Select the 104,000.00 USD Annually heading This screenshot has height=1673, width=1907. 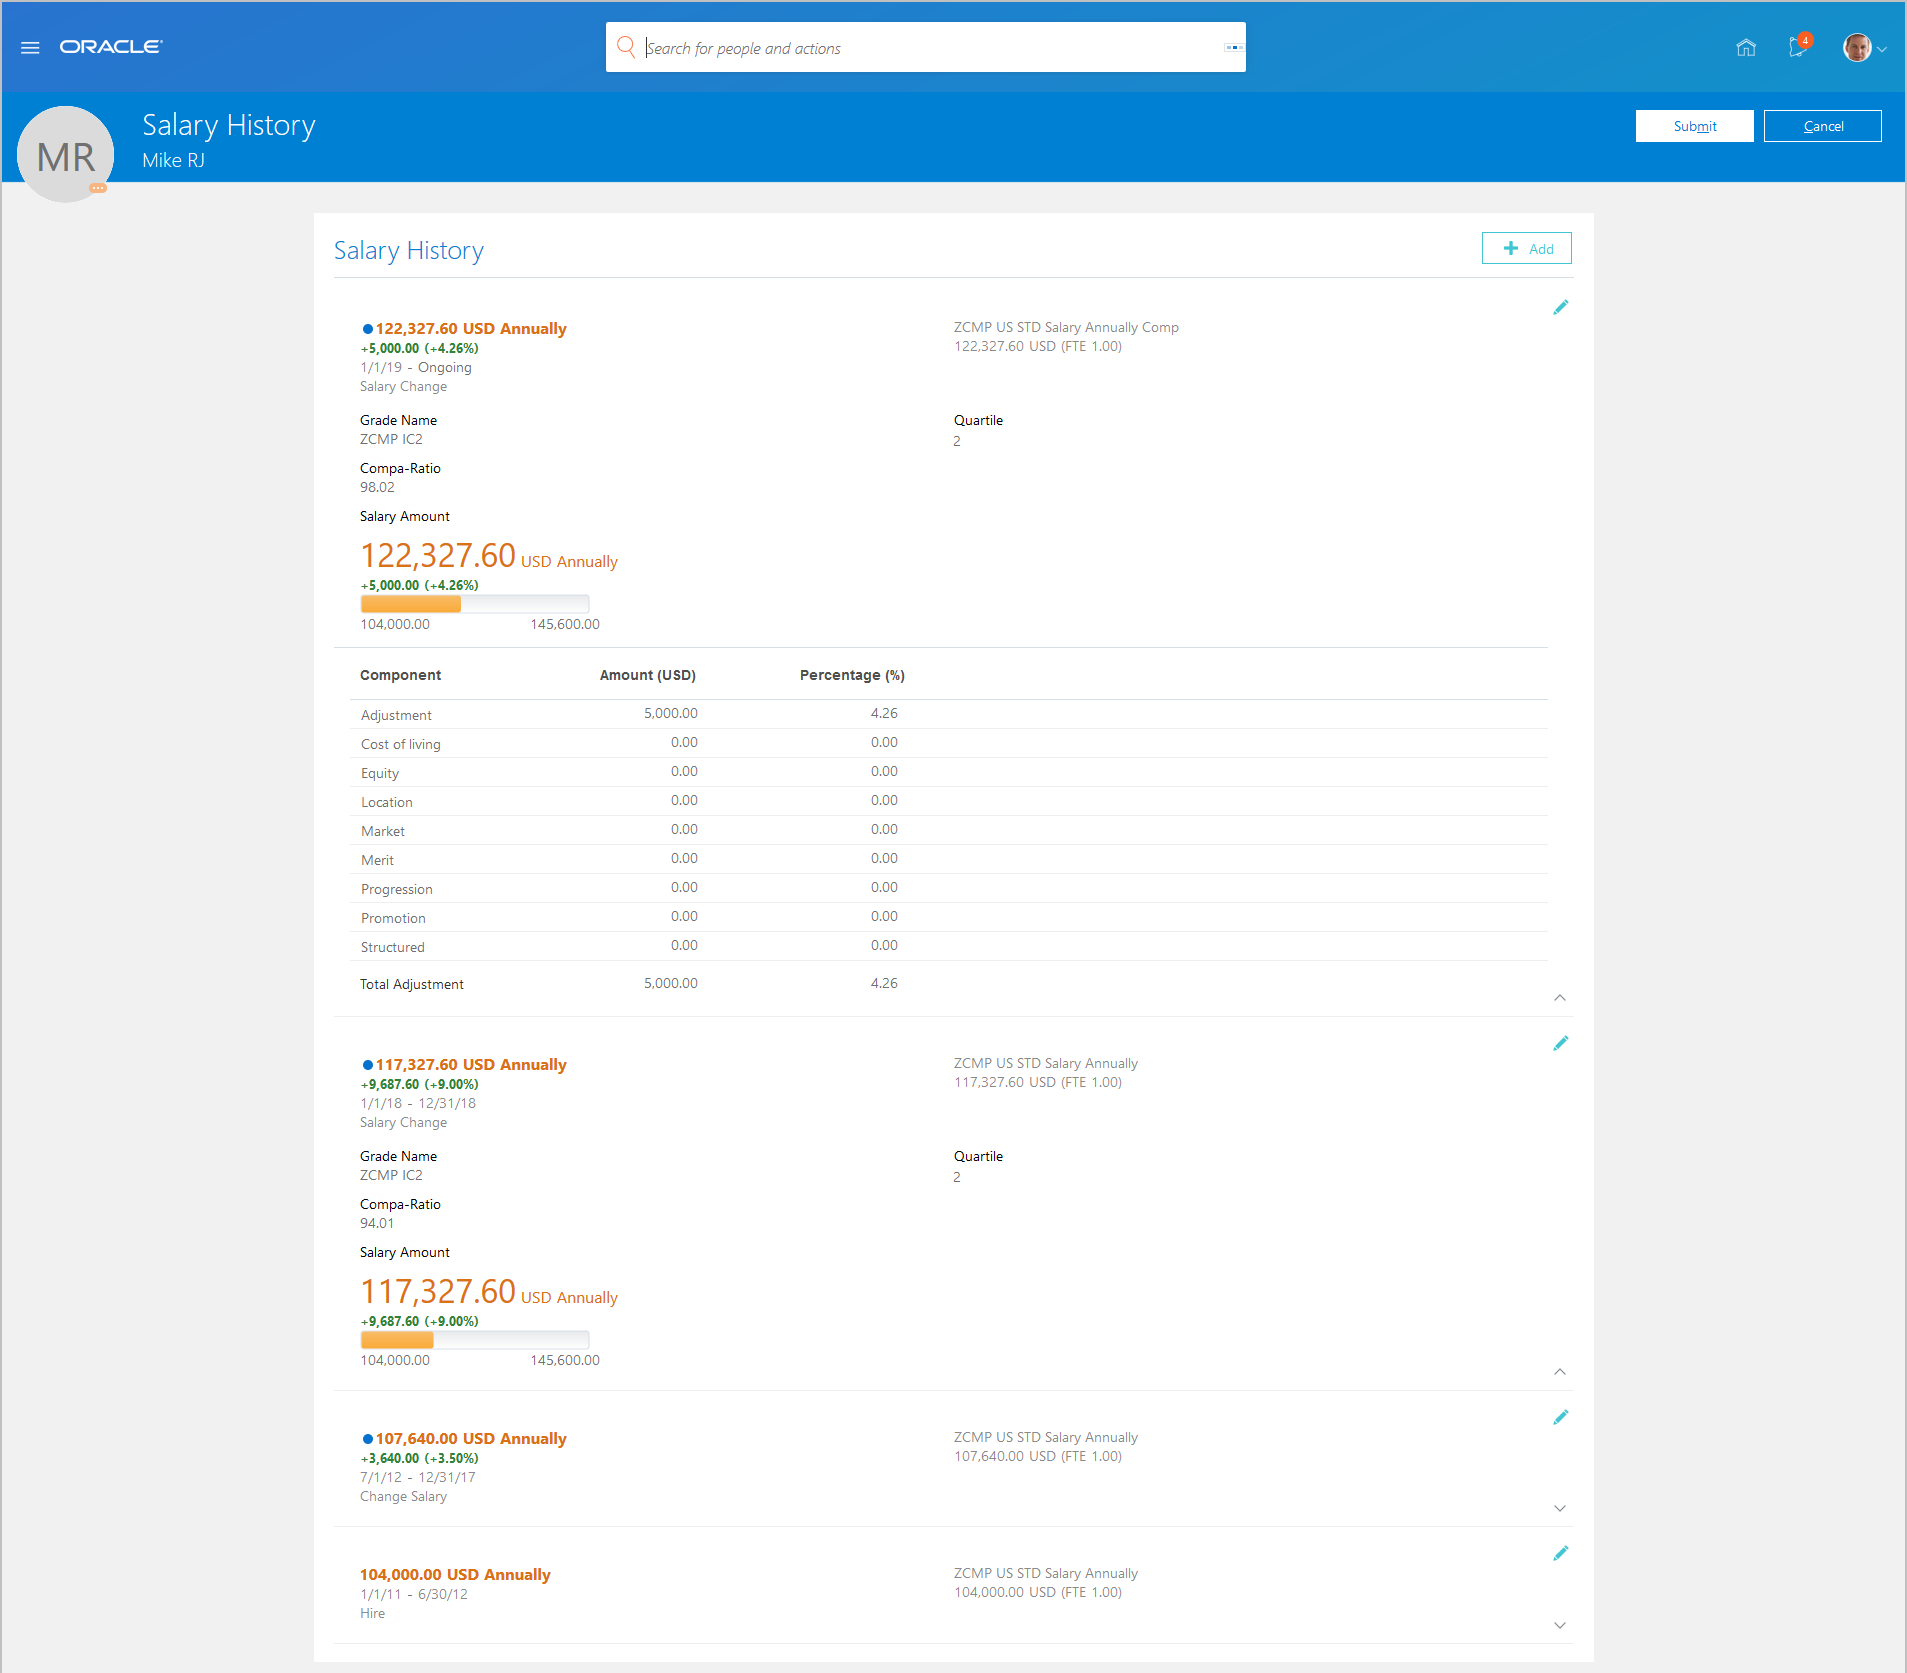pyautogui.click(x=455, y=1574)
